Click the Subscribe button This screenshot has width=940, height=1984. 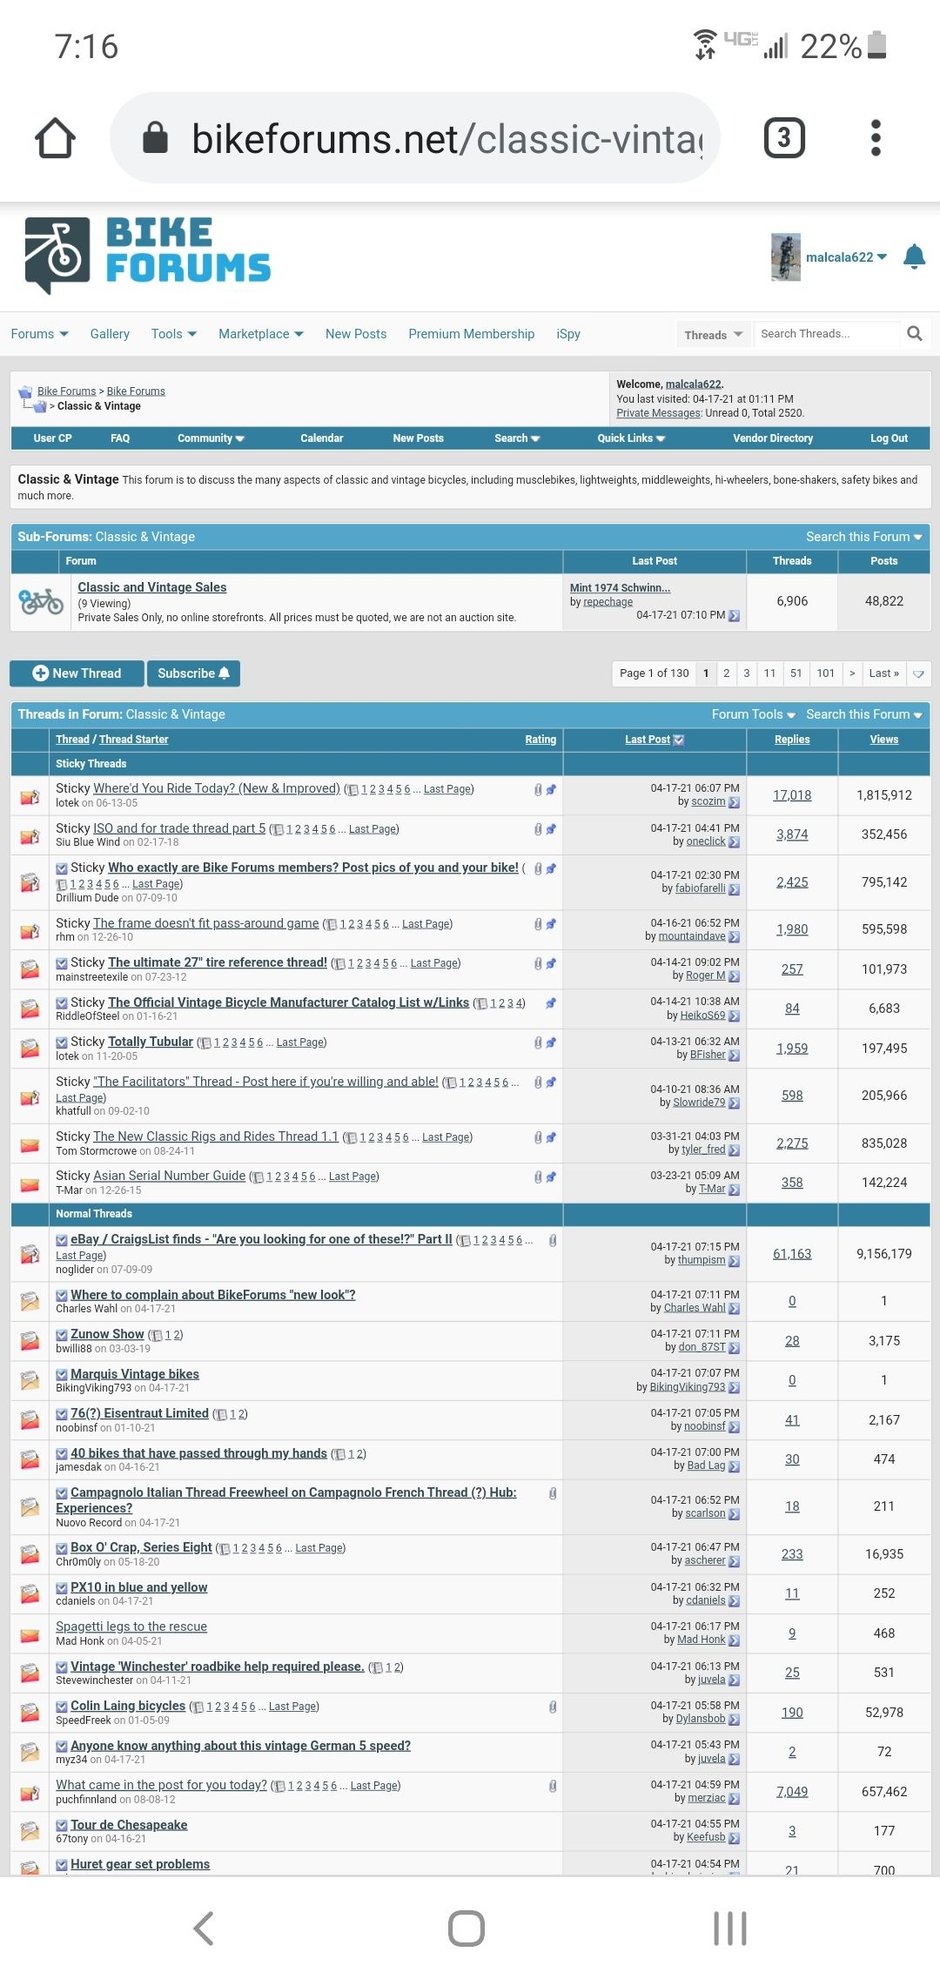pos(194,673)
